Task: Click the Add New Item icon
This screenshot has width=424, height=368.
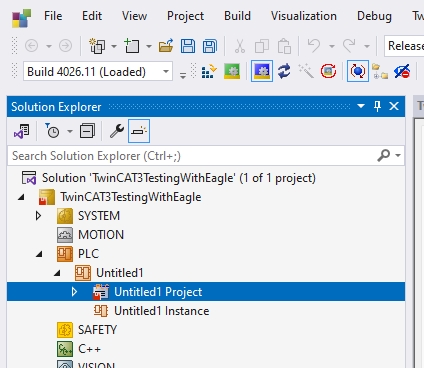Action: (132, 46)
